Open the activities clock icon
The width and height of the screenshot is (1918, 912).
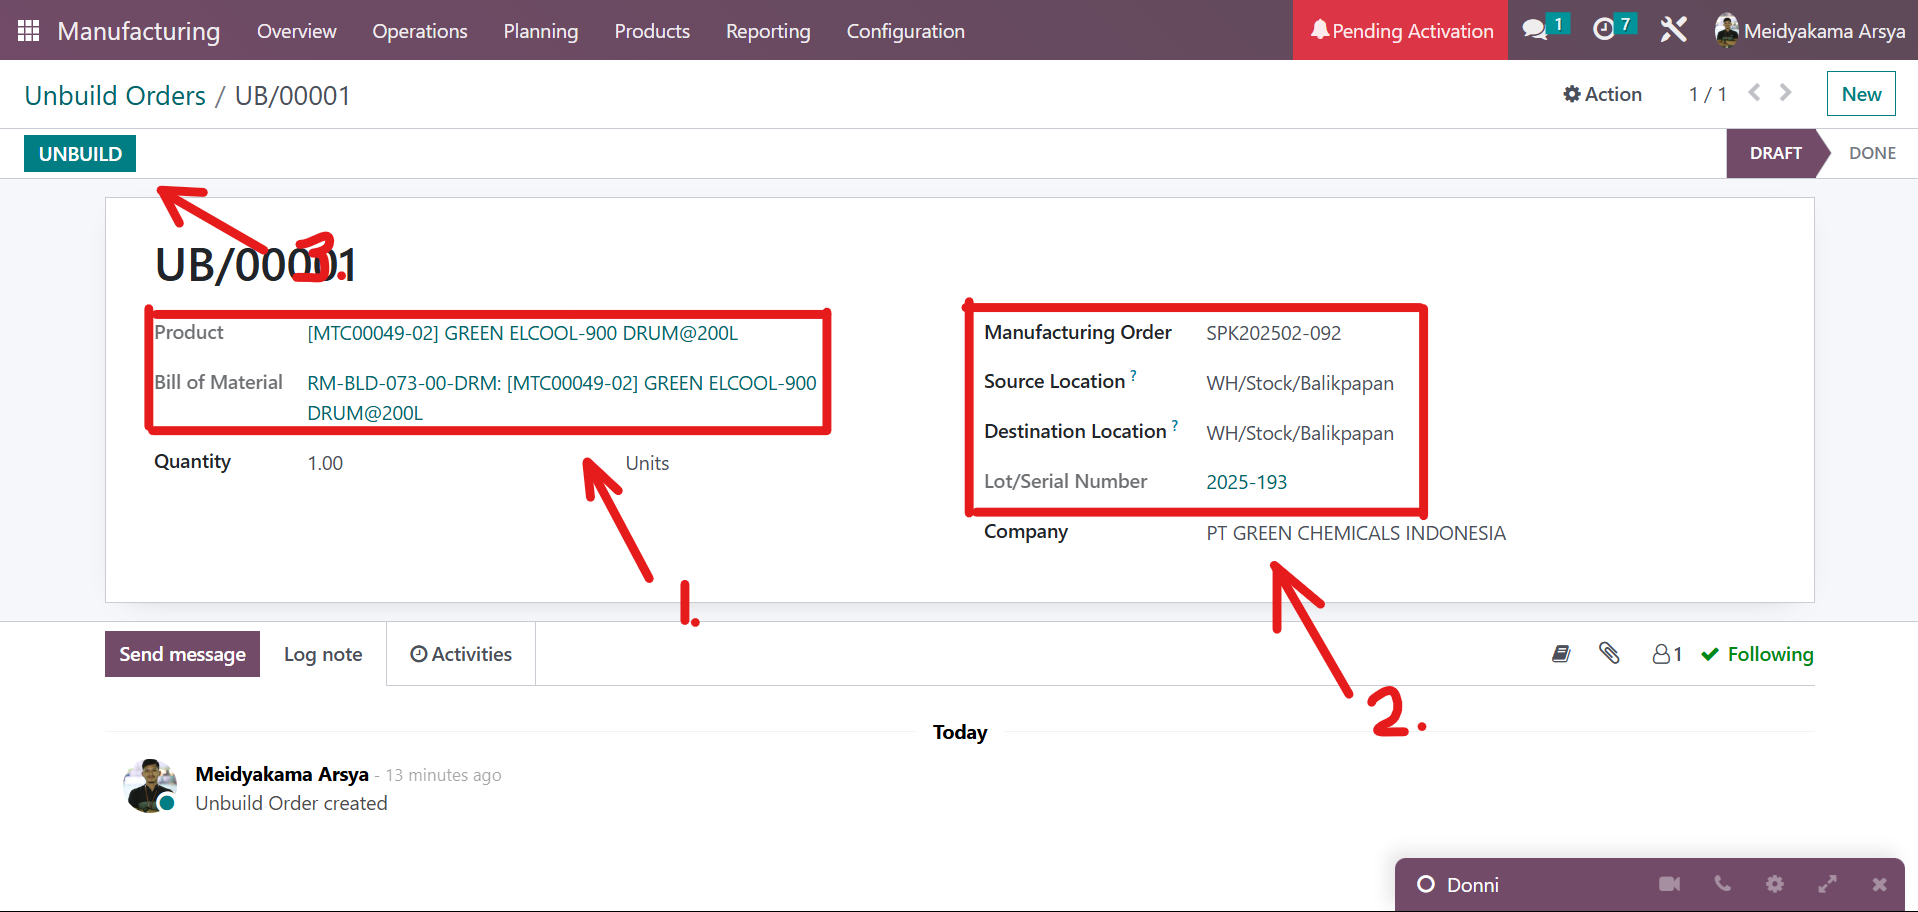click(x=1604, y=30)
